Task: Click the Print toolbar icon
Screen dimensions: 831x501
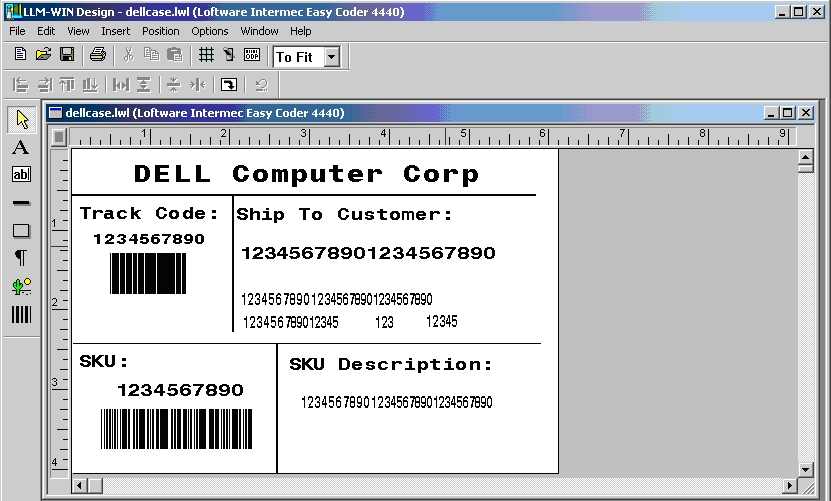Action: tap(97, 55)
